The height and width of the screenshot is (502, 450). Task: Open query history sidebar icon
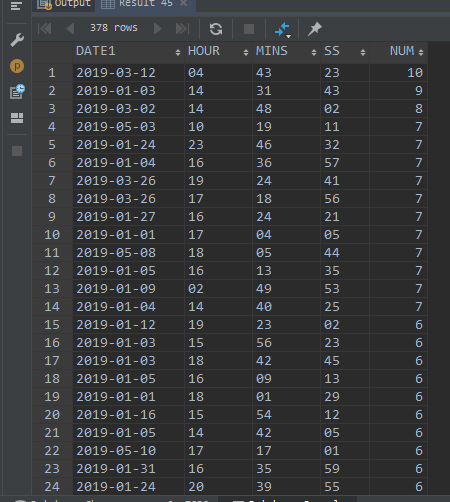click(x=17, y=92)
